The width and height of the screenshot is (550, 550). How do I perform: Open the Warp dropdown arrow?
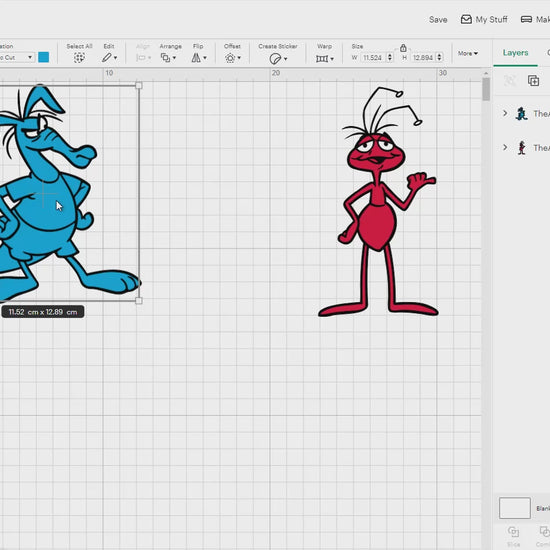[332, 59]
